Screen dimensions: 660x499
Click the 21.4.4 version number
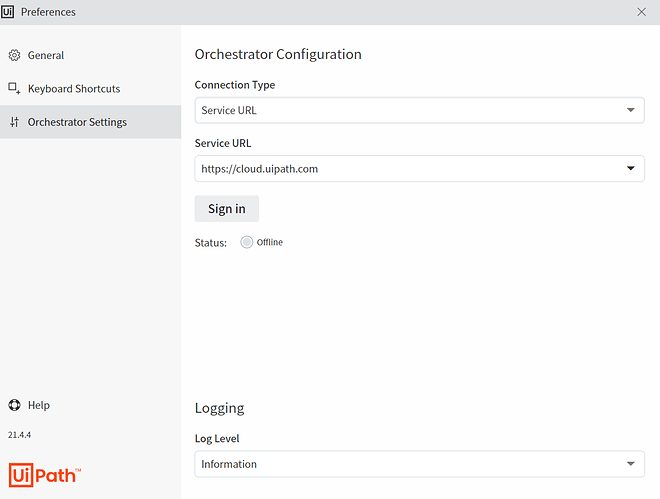(x=19, y=435)
